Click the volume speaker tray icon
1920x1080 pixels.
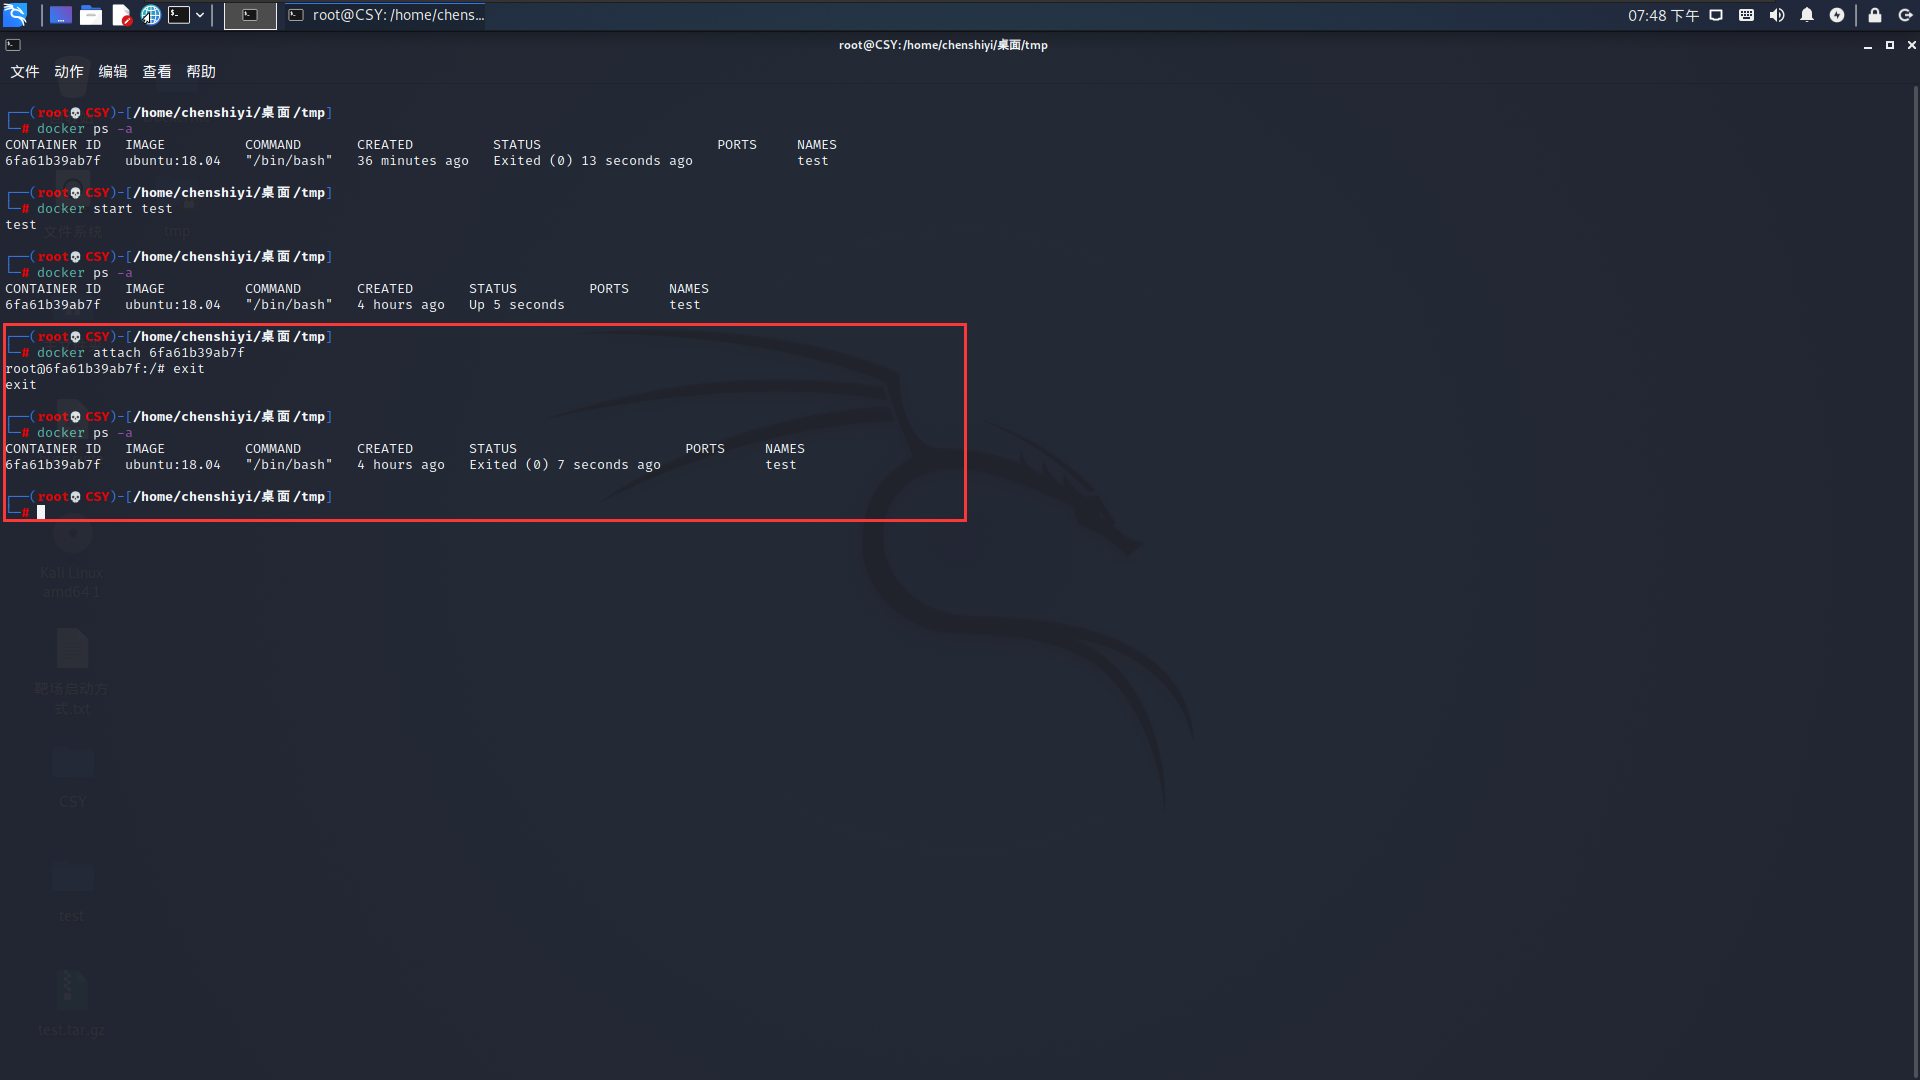[x=1777, y=15]
